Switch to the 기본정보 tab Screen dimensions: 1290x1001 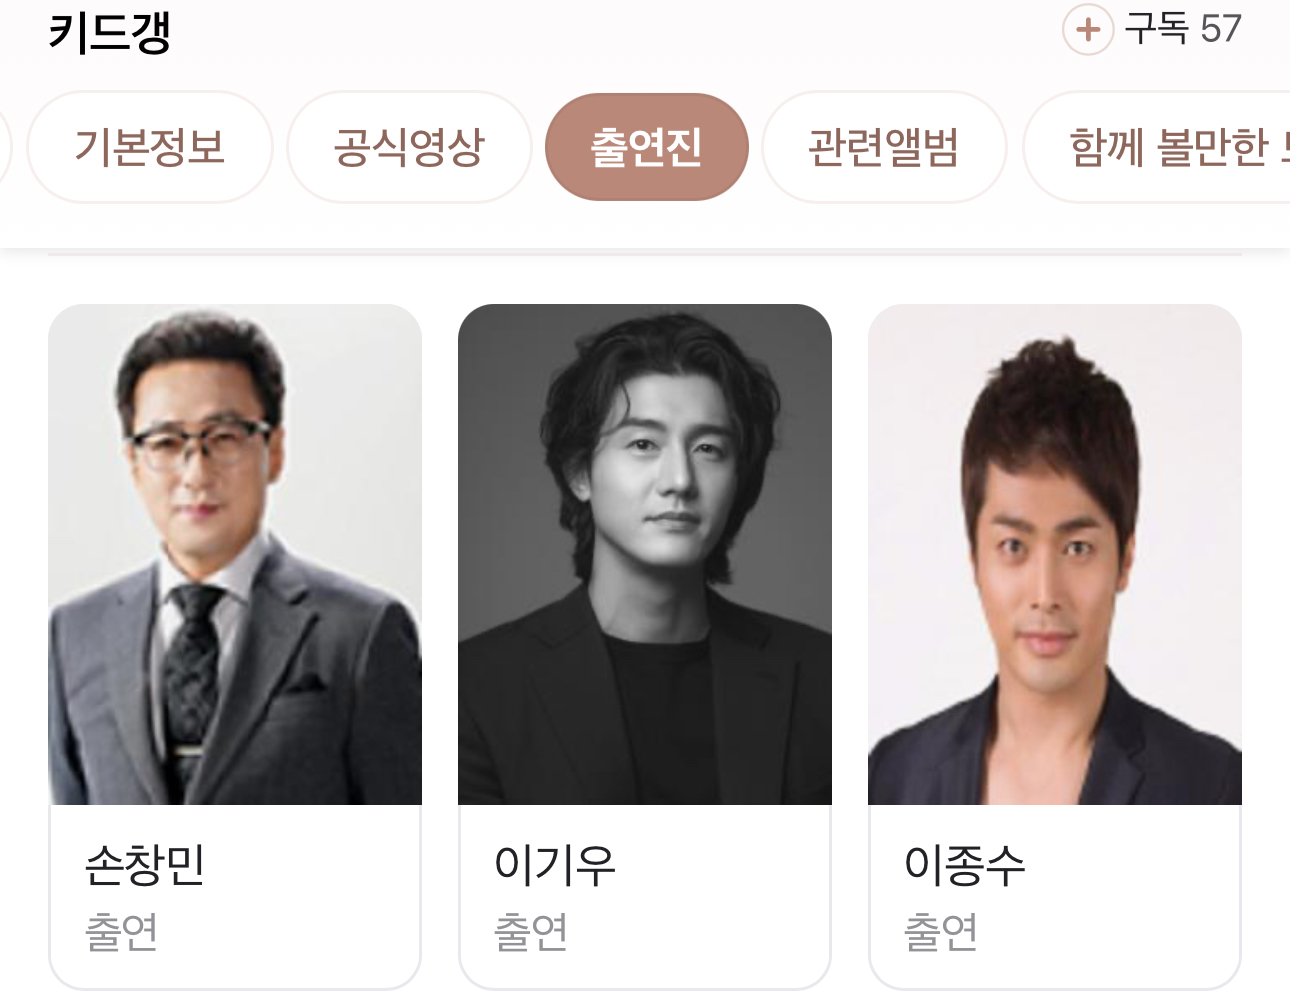(150, 147)
